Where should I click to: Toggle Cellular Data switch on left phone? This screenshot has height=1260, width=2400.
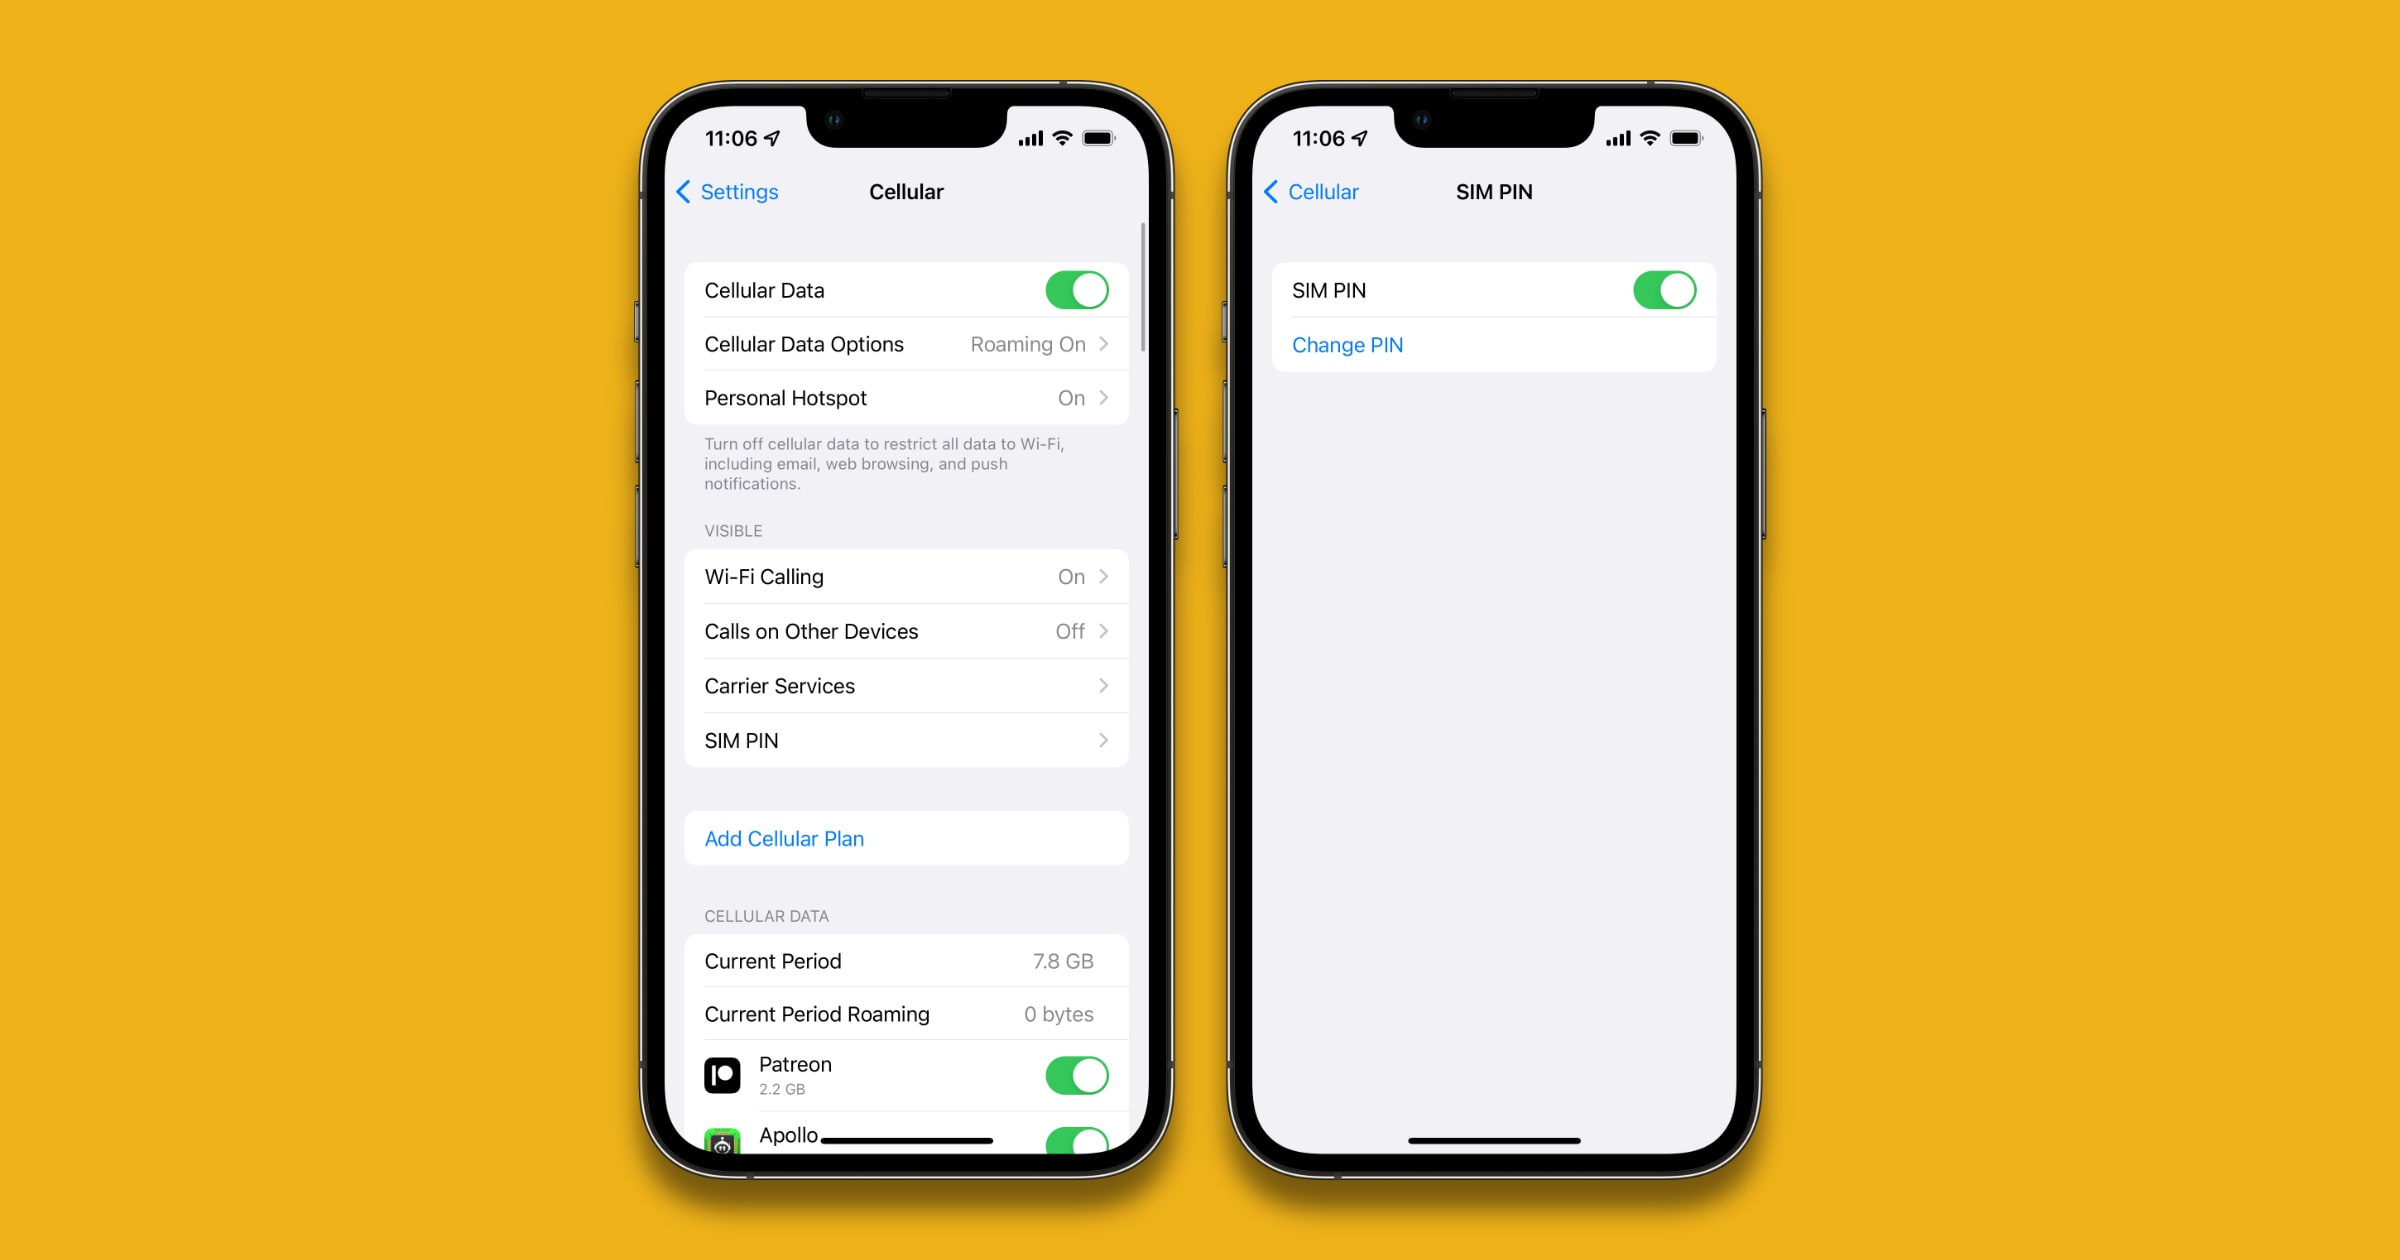tap(1079, 290)
